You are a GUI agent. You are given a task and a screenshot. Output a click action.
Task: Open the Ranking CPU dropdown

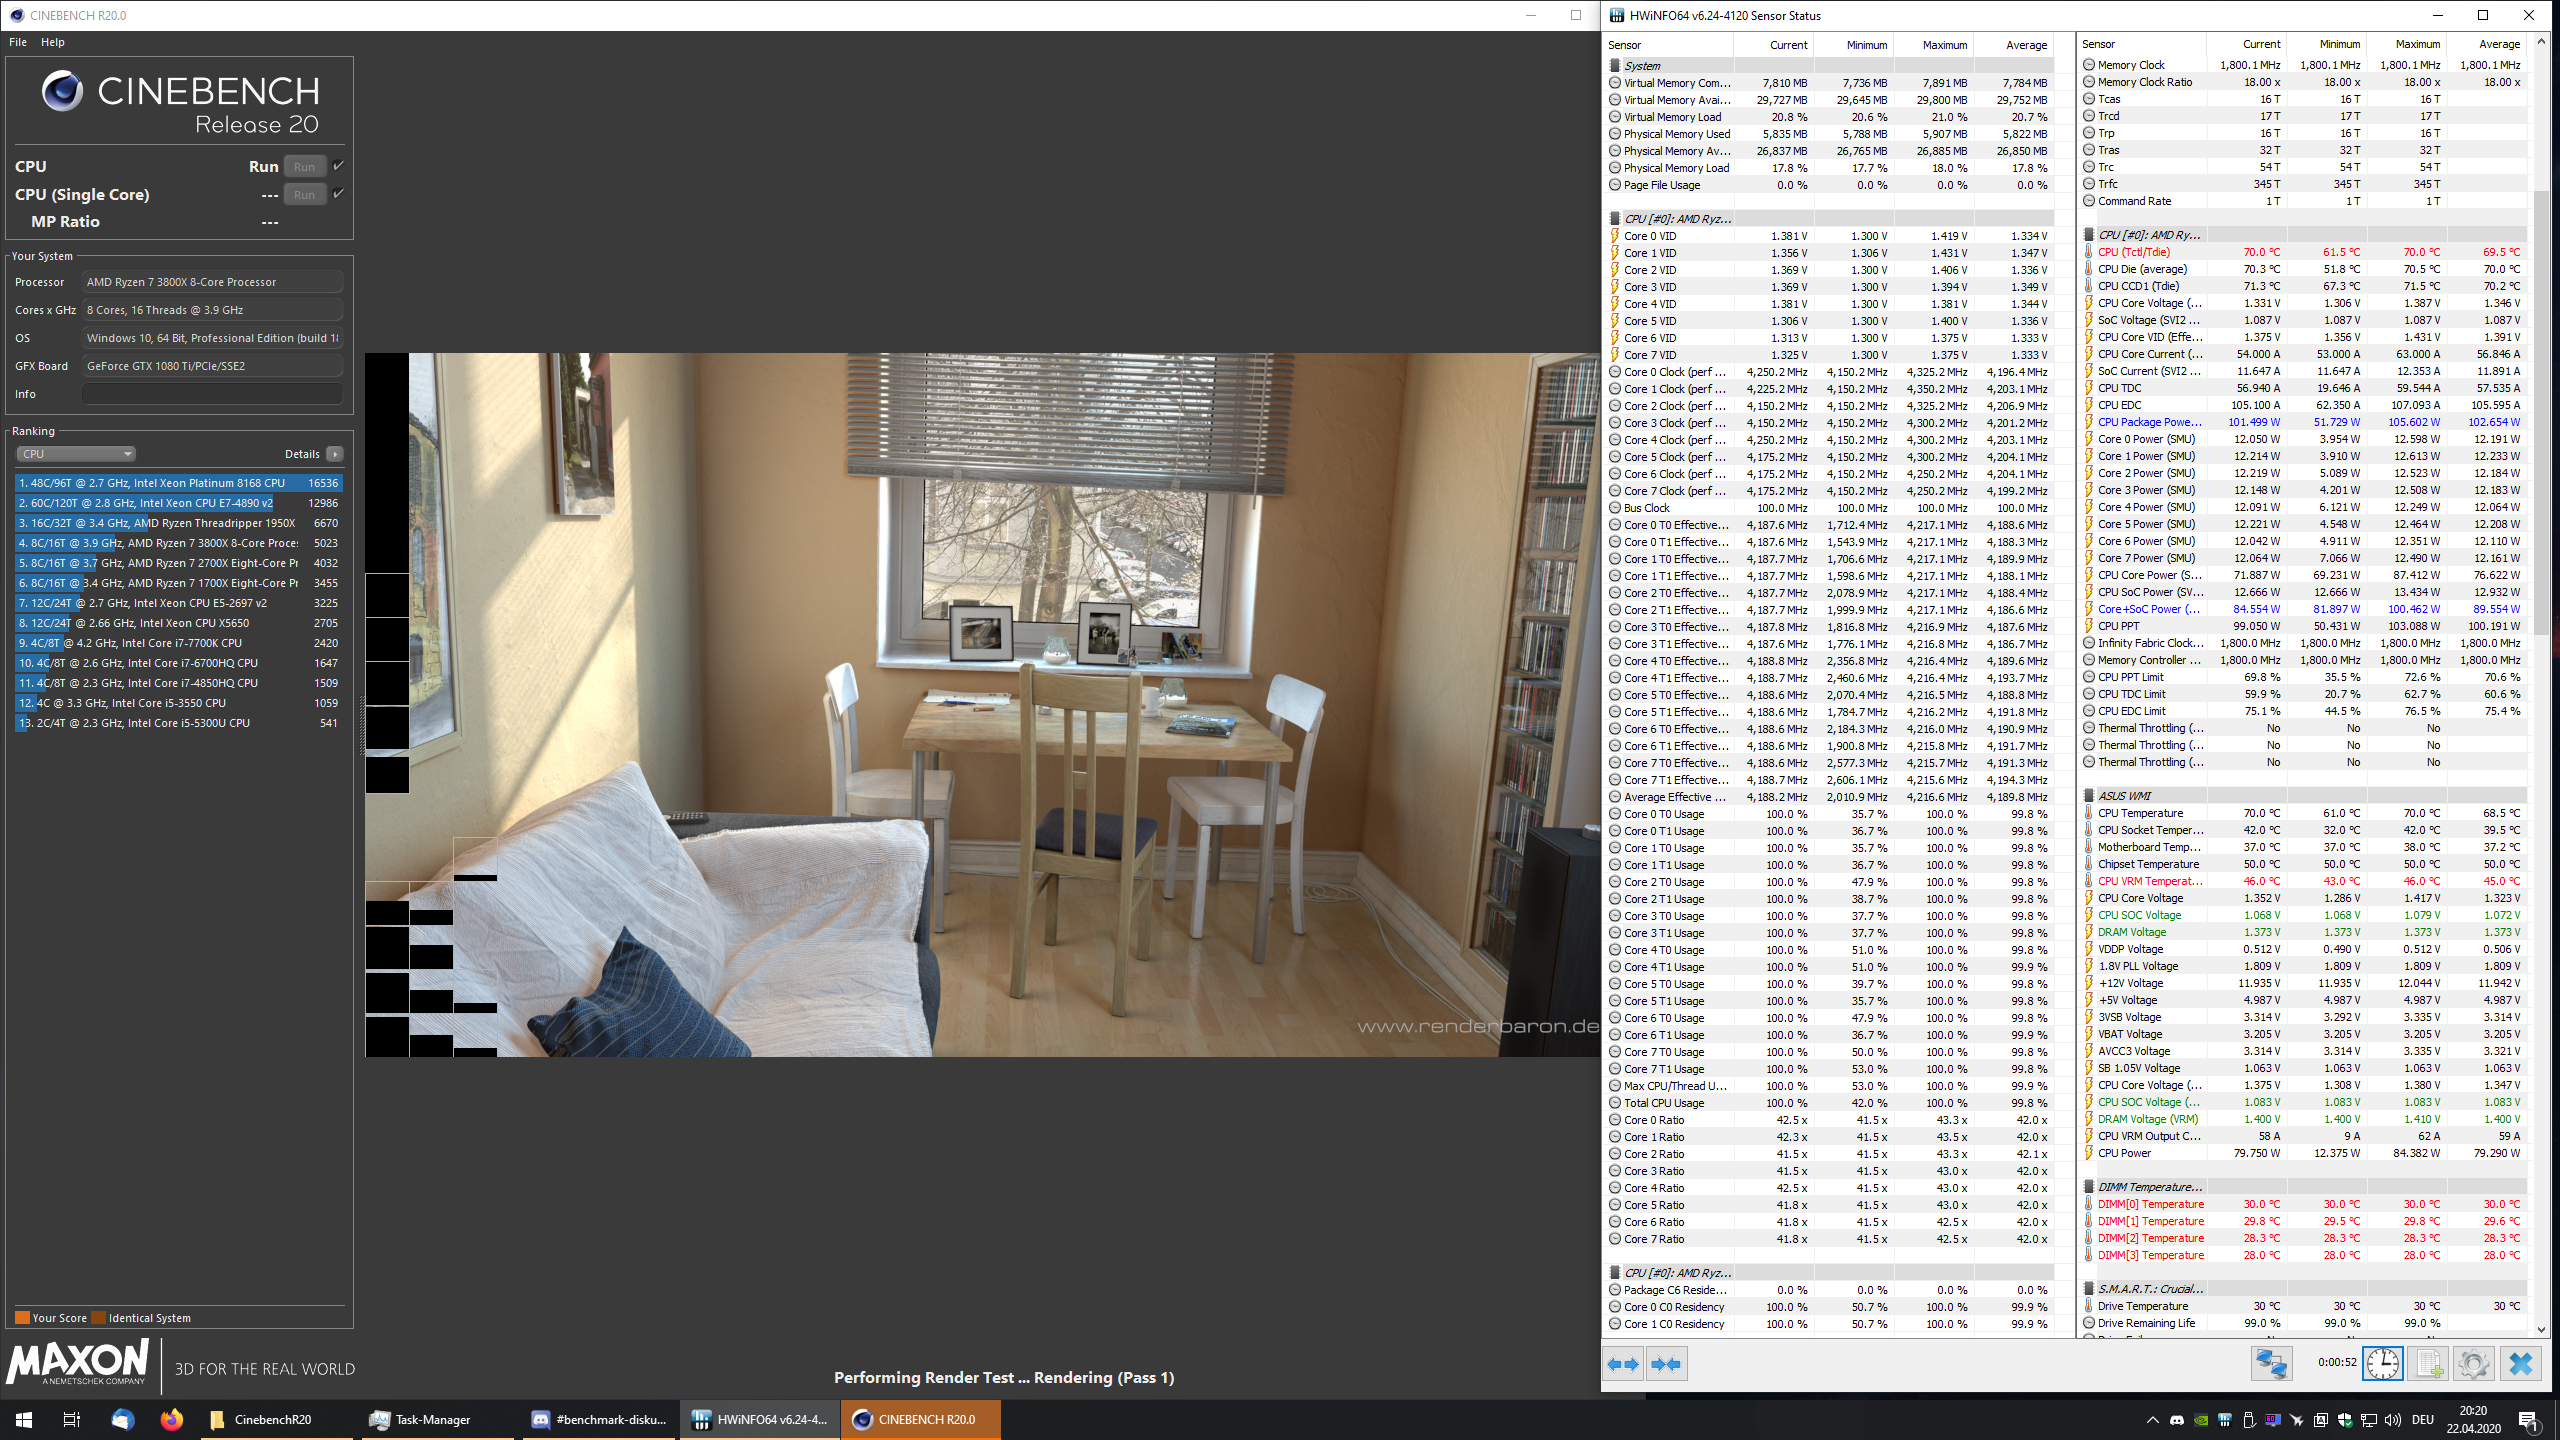(x=76, y=454)
